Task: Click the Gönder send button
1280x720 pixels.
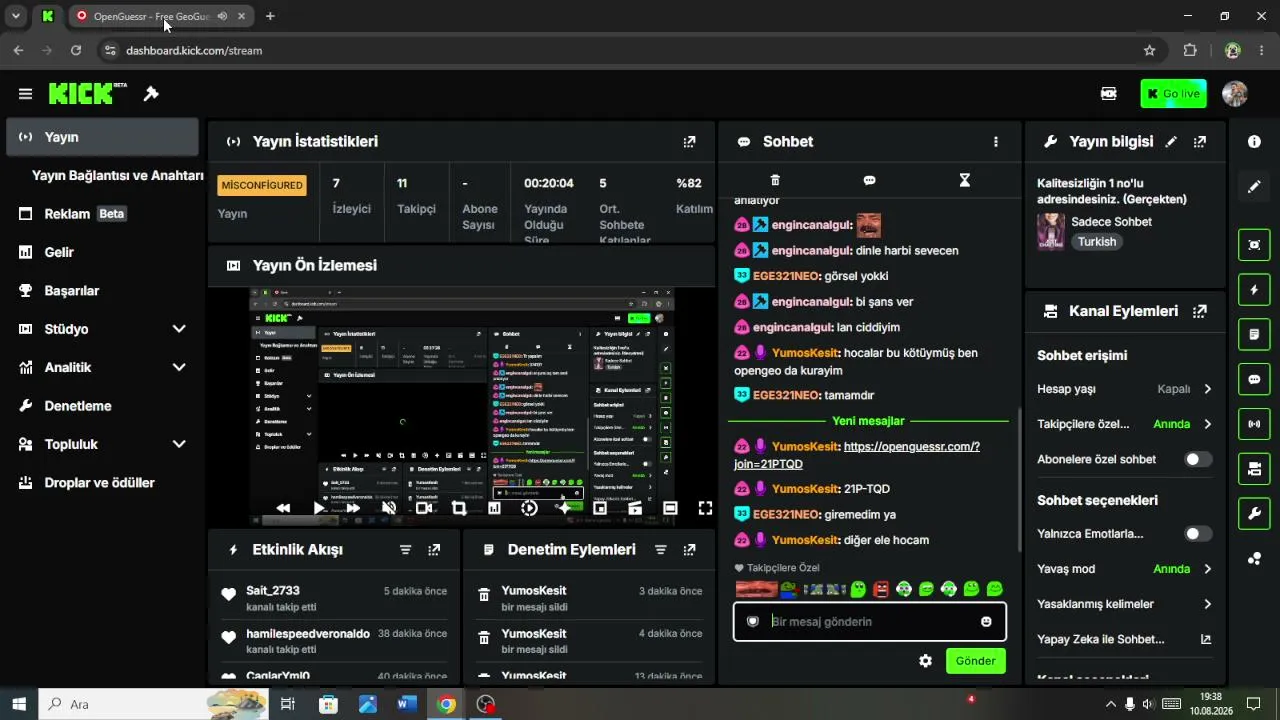Action: pyautogui.click(x=975, y=661)
